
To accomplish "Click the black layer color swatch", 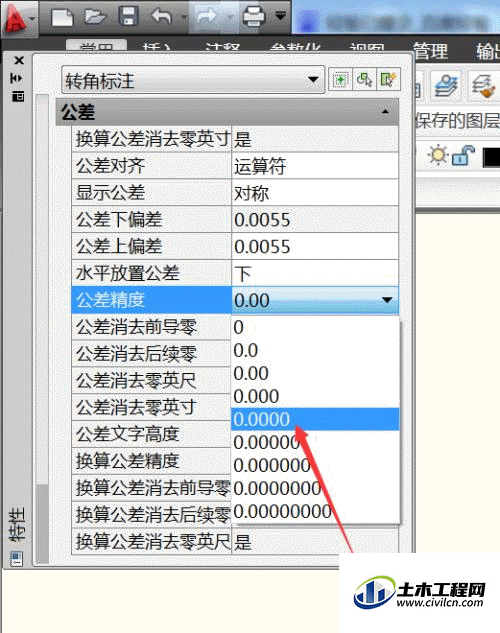I will coord(492,156).
